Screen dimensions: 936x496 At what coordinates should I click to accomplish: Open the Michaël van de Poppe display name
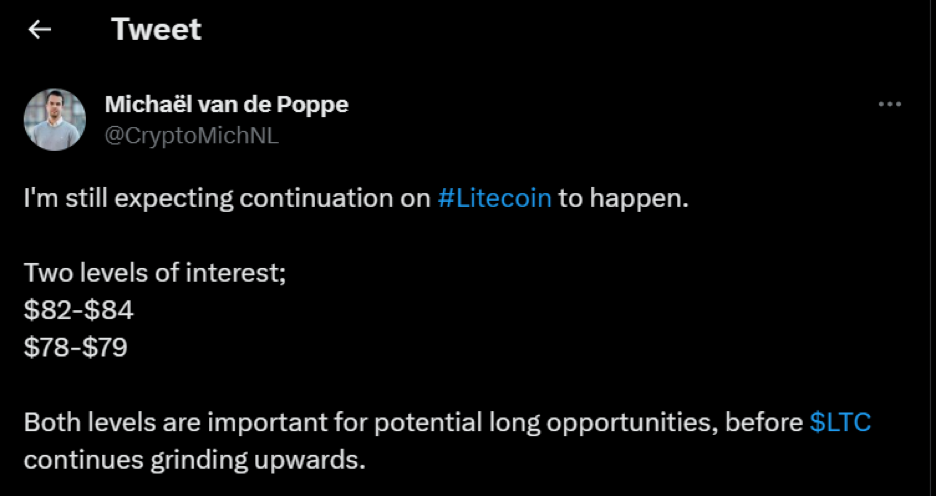pos(226,105)
